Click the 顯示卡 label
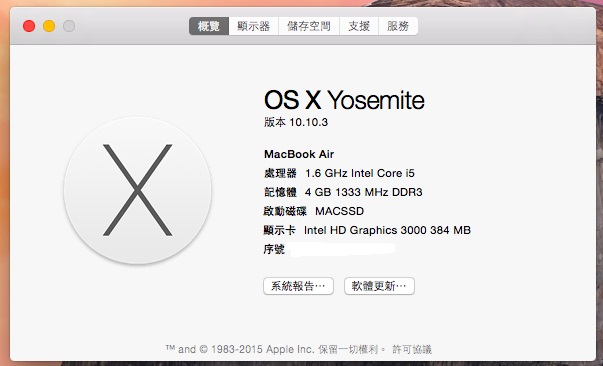Viewport: 603px width, 366px height. [x=280, y=230]
